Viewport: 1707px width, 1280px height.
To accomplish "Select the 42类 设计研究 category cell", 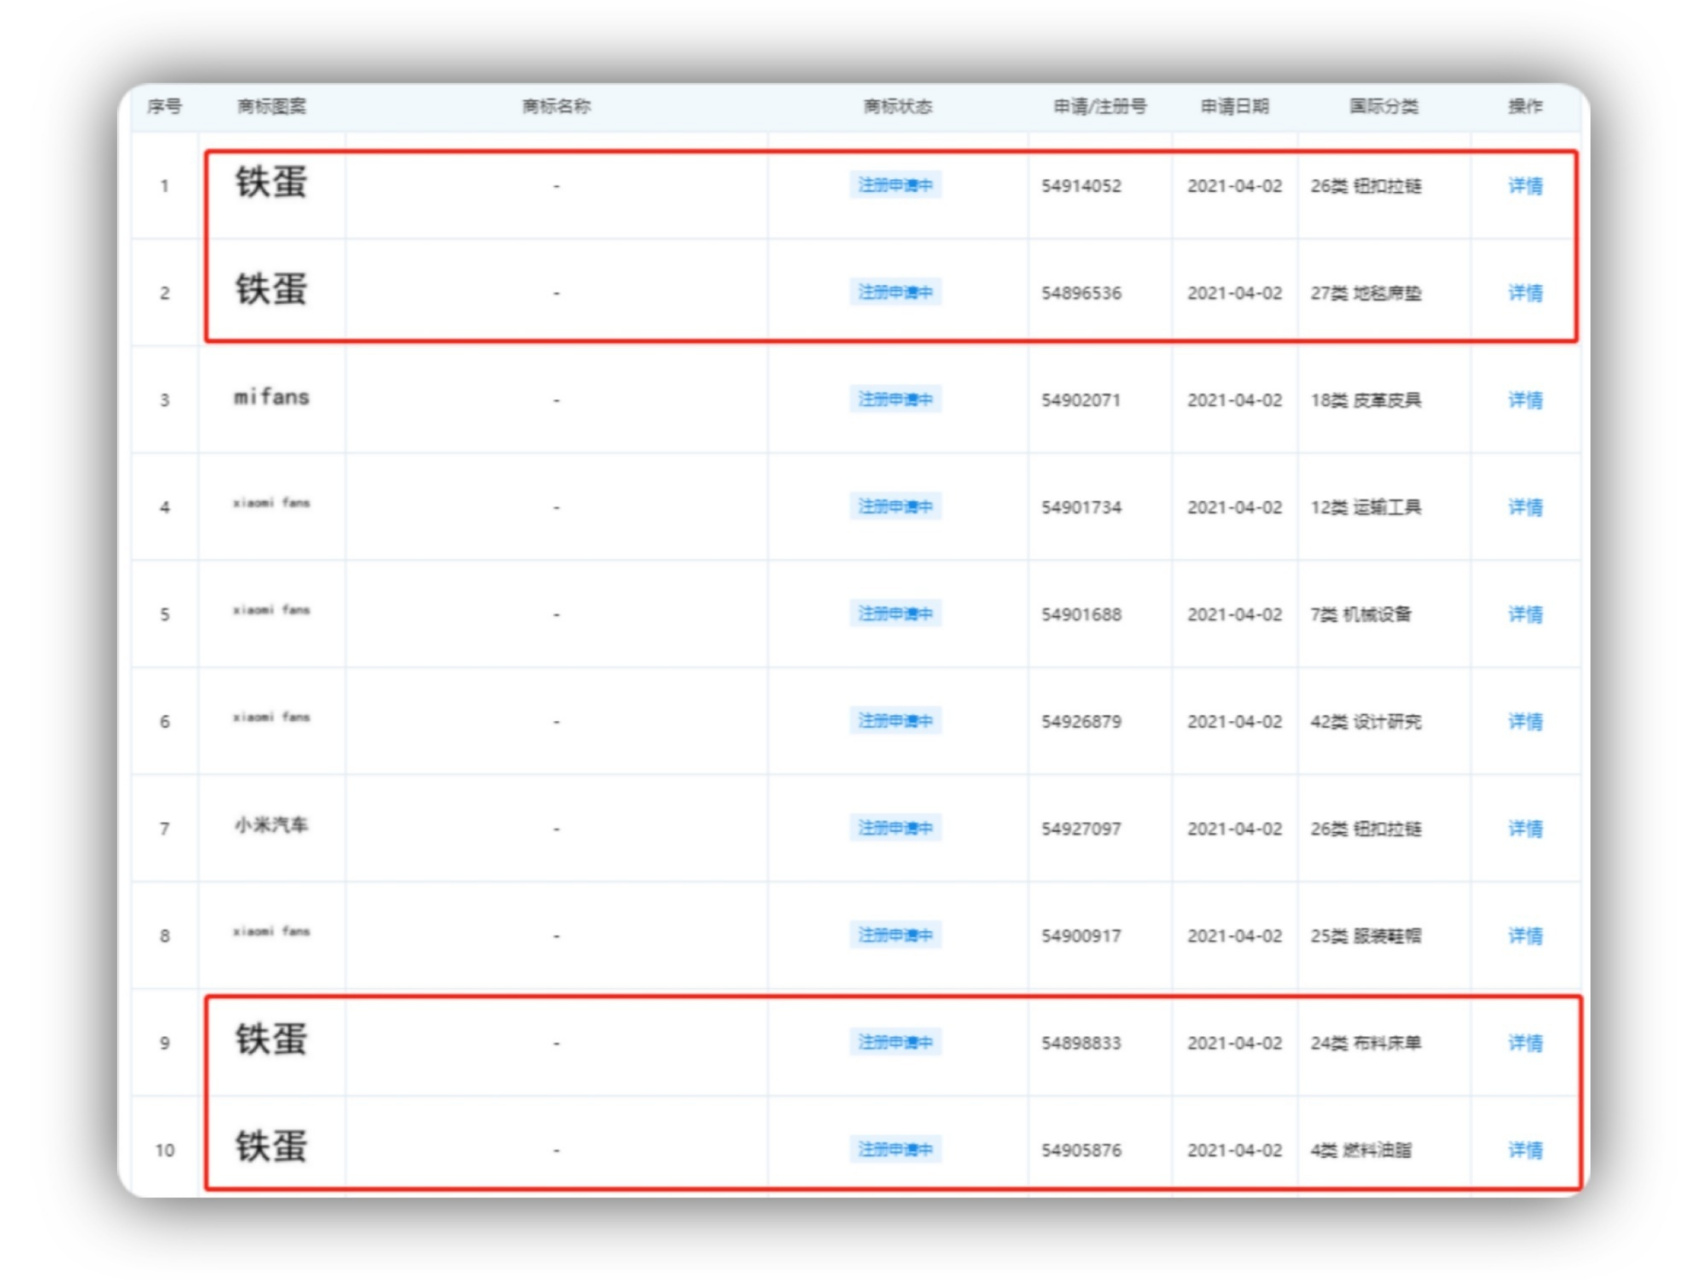I will [1366, 721].
